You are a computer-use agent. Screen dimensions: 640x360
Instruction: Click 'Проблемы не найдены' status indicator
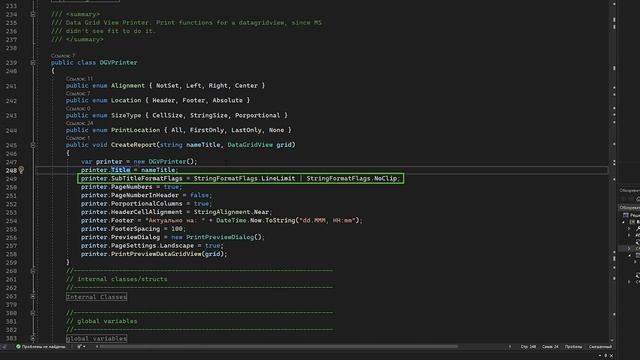click(x=43, y=347)
